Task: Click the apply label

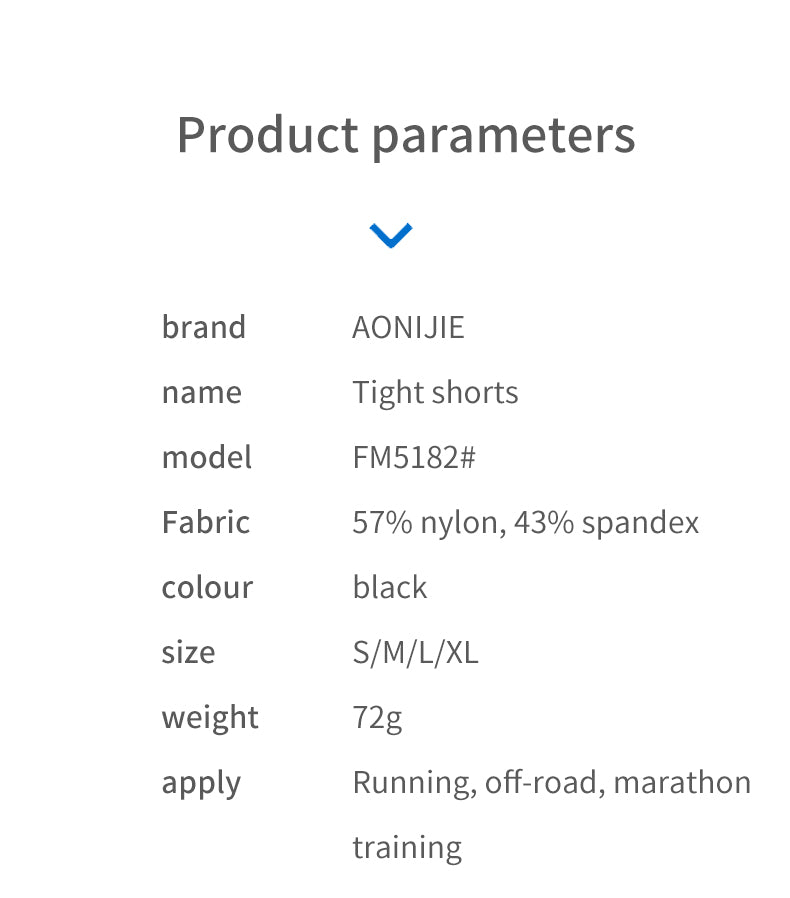Action: 201,783
